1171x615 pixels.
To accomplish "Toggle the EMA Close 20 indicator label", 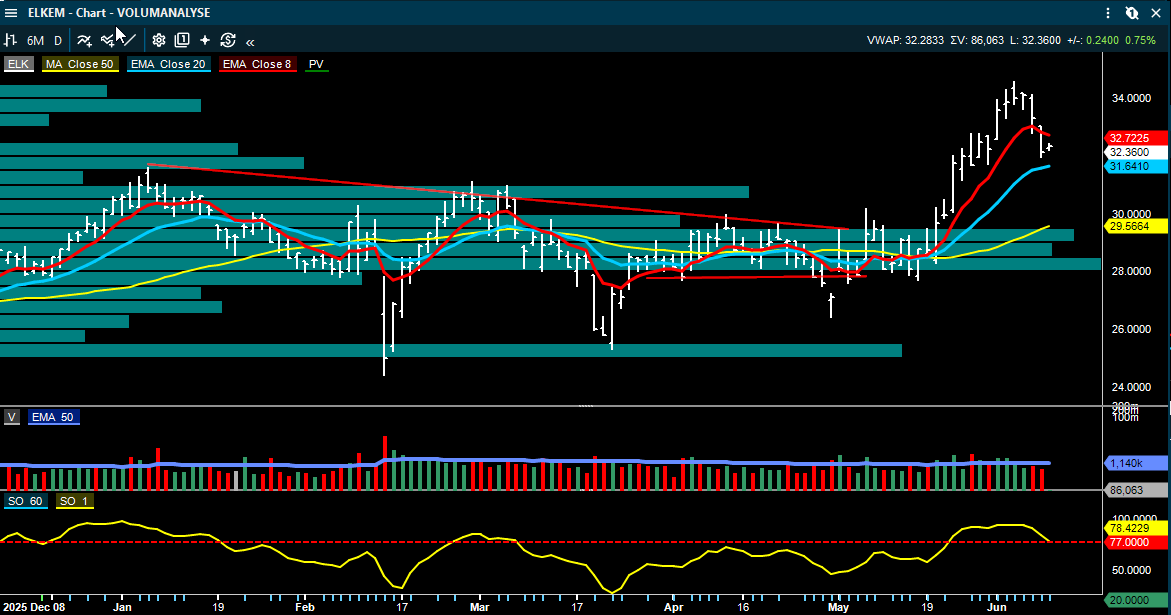I will [x=168, y=64].
